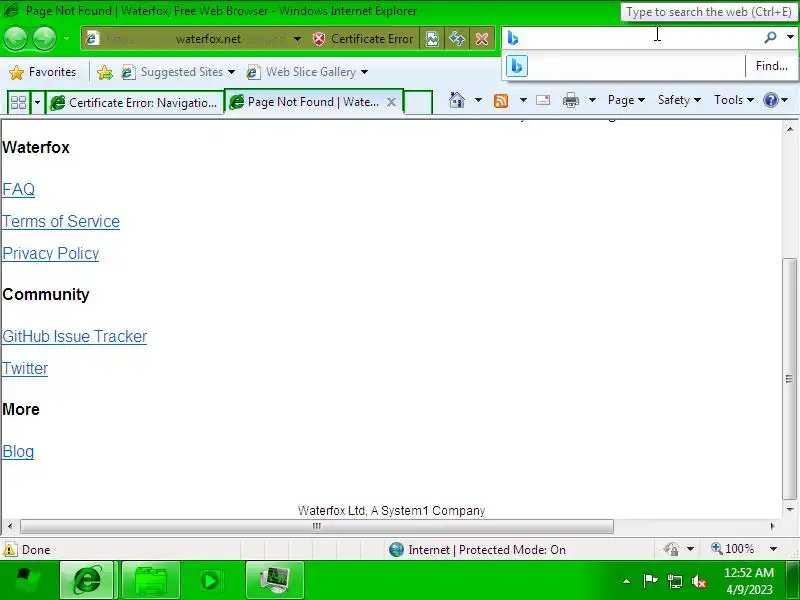The height and width of the screenshot is (600, 800).
Task: Expand the zoom level dropdown arrow
Action: tap(773, 549)
